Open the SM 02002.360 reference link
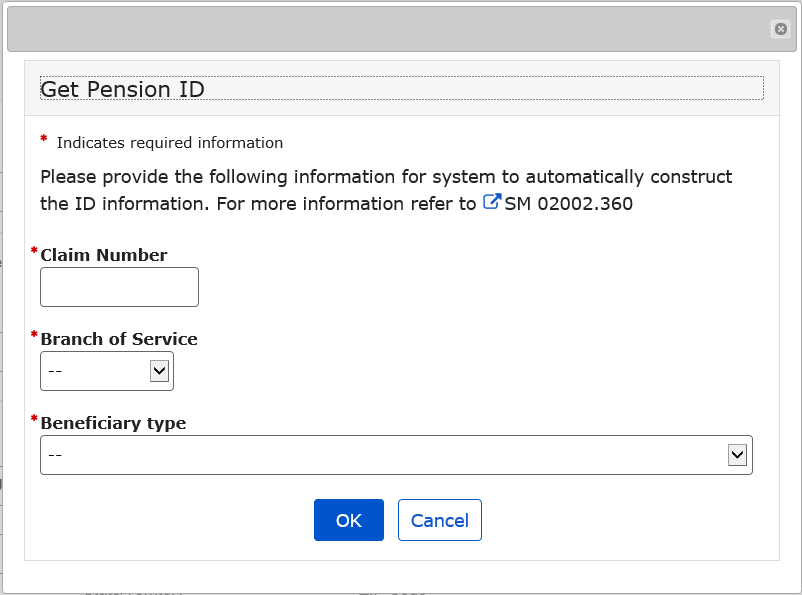The width and height of the screenshot is (802, 595). 568,204
